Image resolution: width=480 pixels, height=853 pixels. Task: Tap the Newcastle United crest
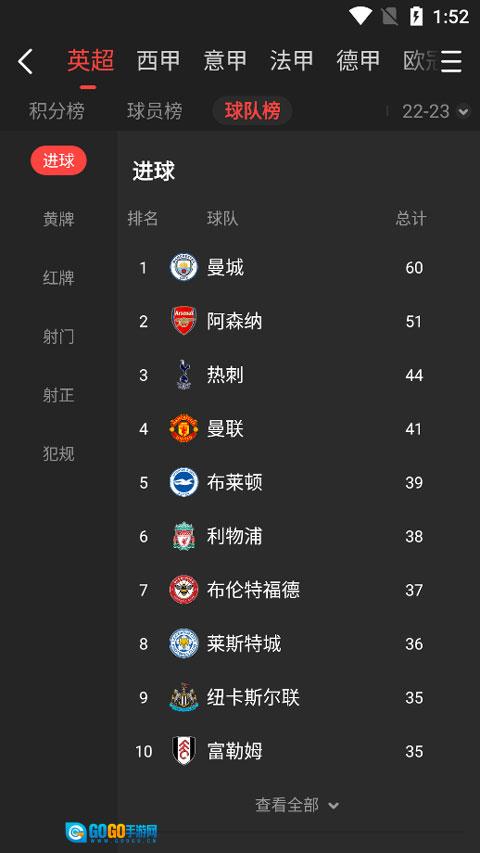coord(183,697)
